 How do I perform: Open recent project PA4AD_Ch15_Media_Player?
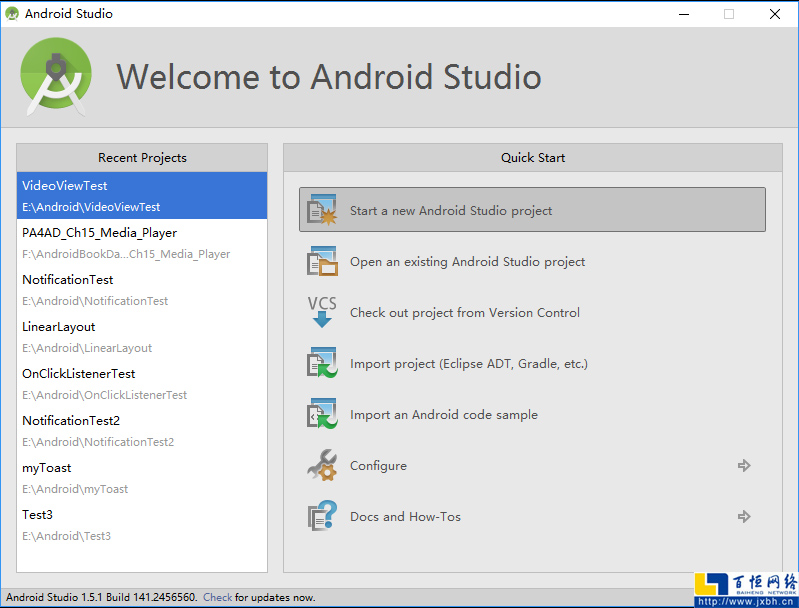142,243
